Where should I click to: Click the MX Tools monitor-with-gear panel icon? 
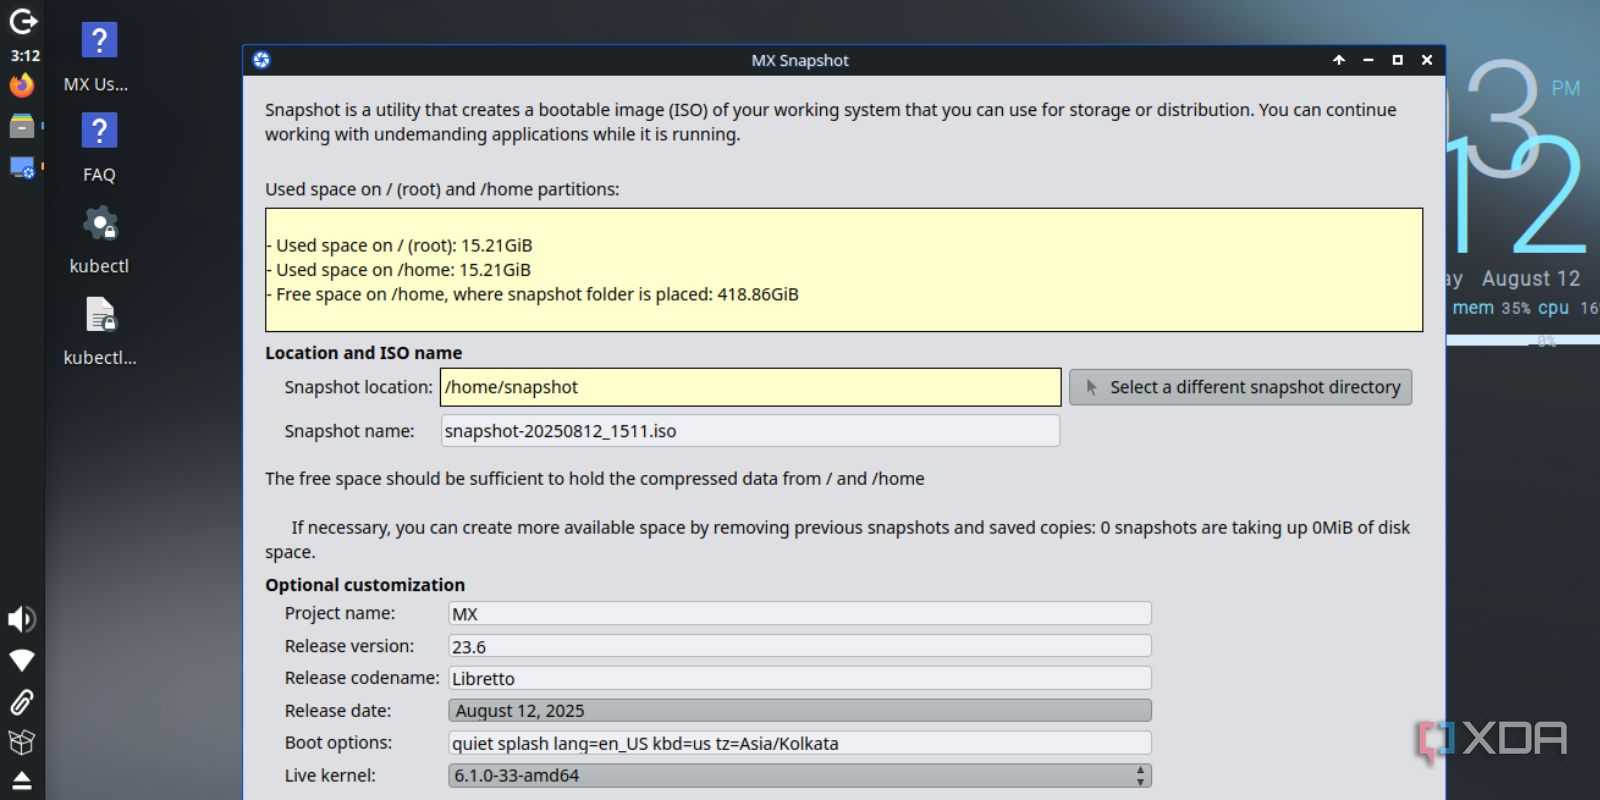(x=22, y=168)
